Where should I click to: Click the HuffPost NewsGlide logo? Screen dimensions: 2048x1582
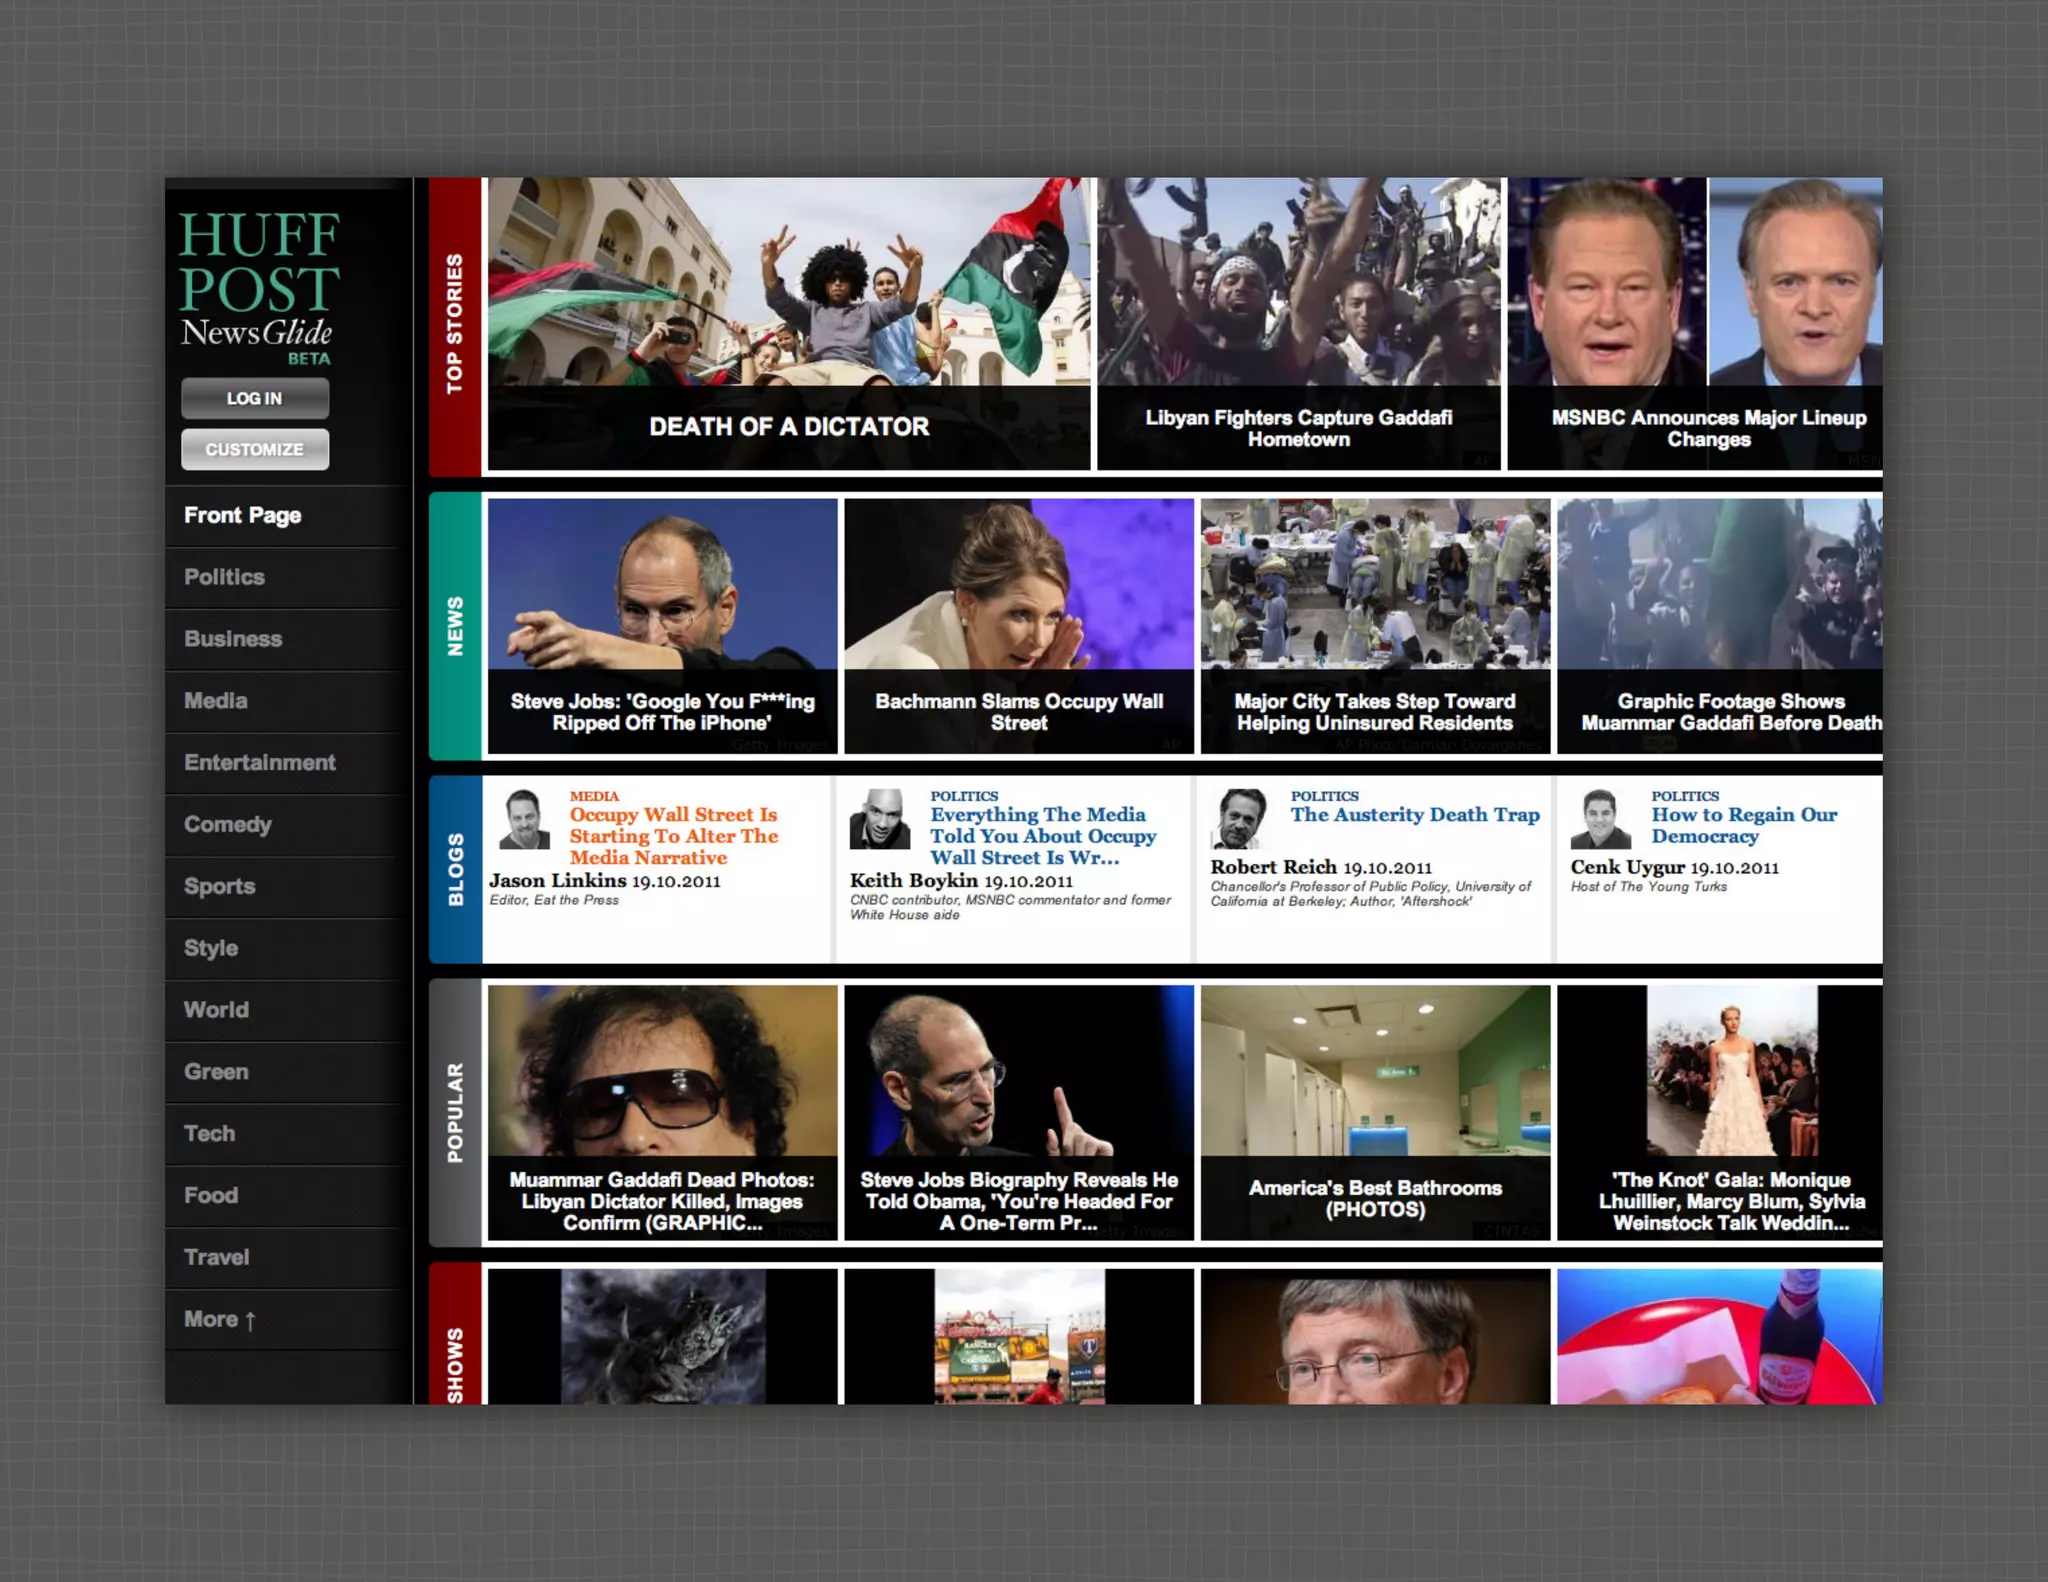click(258, 286)
